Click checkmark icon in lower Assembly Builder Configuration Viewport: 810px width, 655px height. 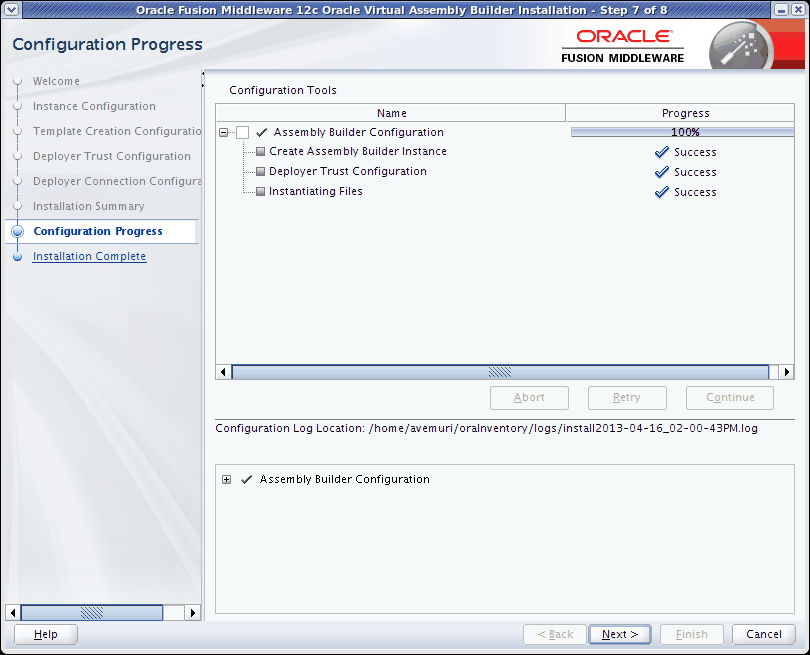[x=246, y=479]
